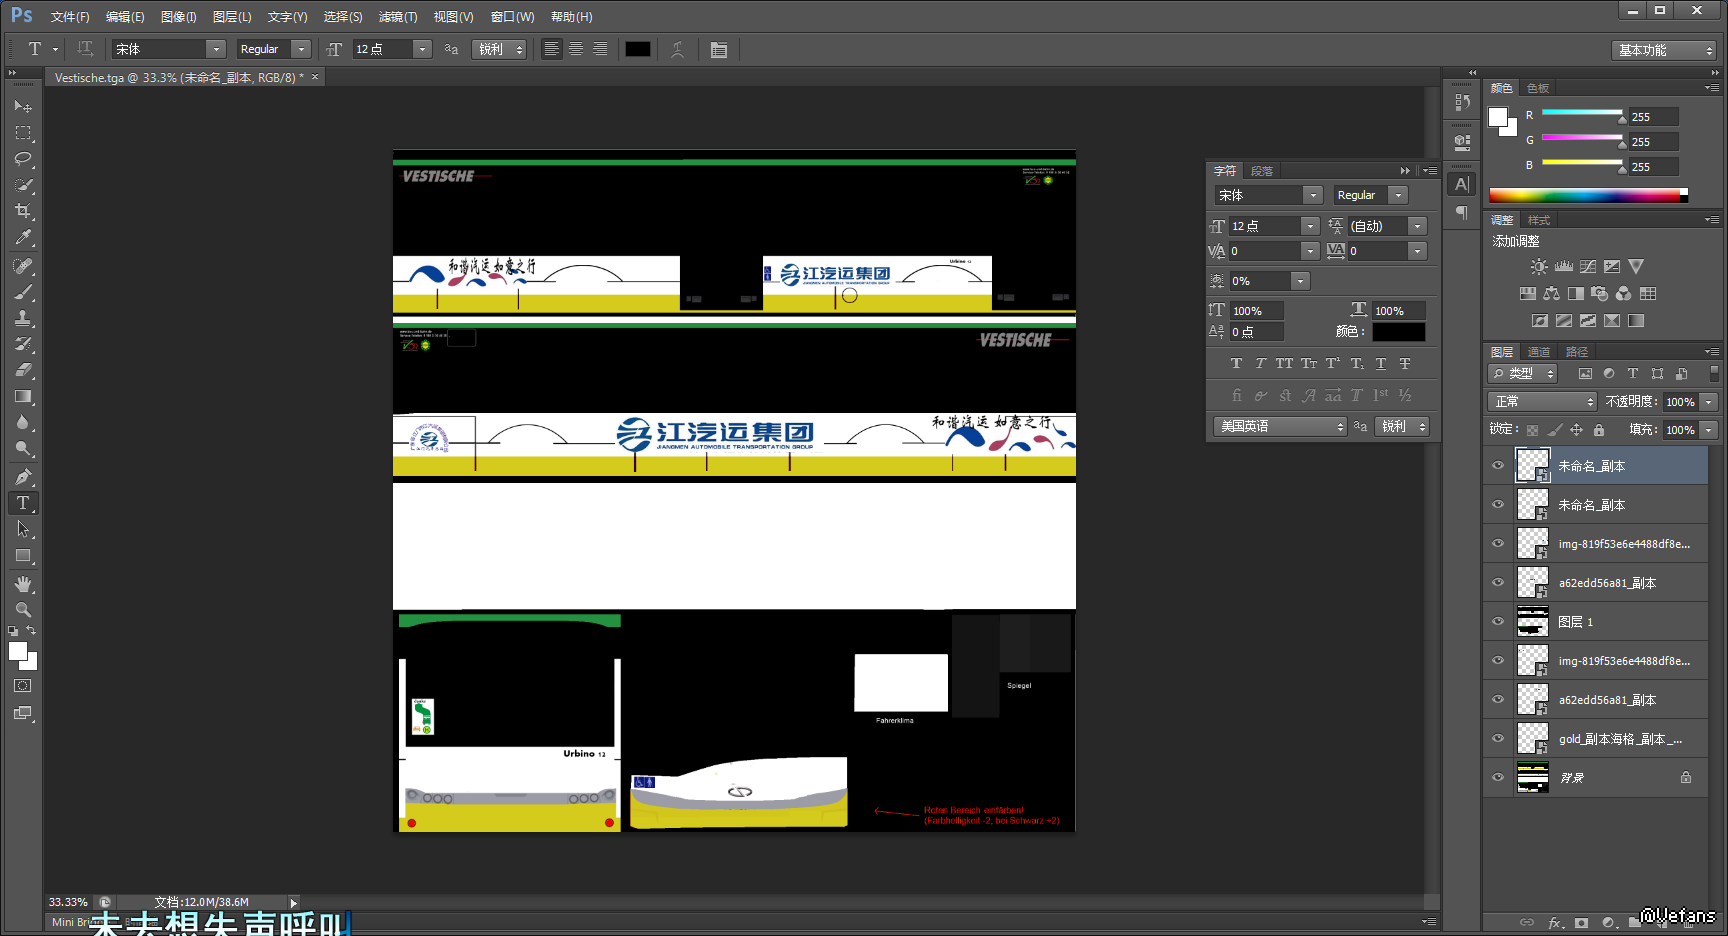The image size is (1728, 936).
Task: Add Brightness/Contrast adjustment icon
Action: tap(1539, 267)
